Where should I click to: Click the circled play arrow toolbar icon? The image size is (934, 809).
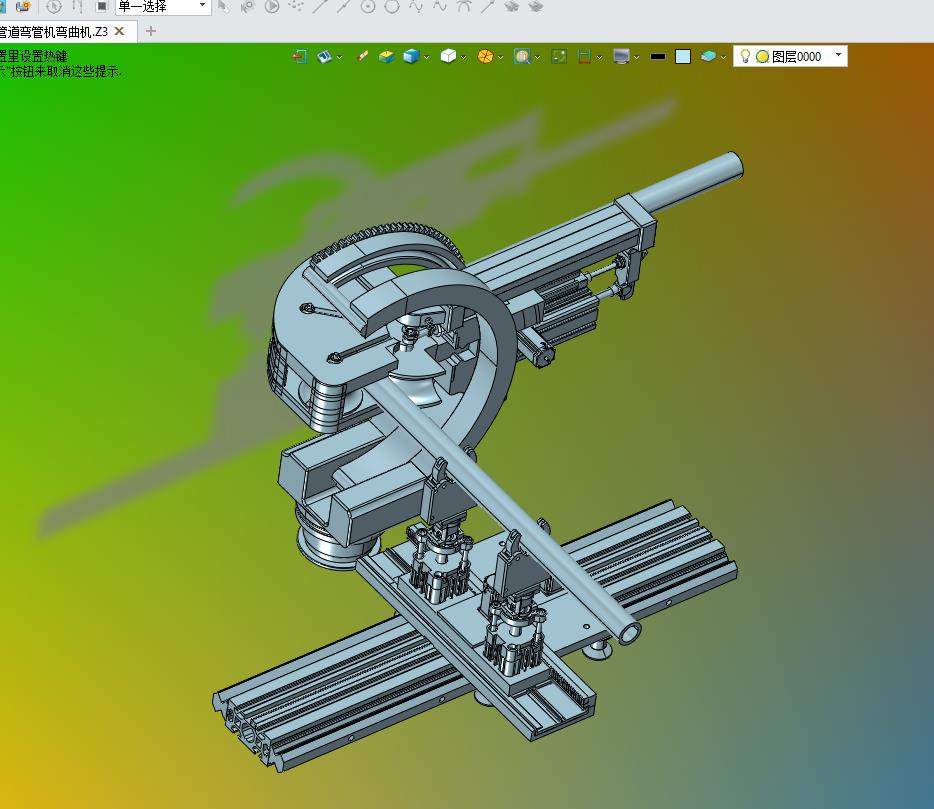pyautogui.click(x=272, y=7)
